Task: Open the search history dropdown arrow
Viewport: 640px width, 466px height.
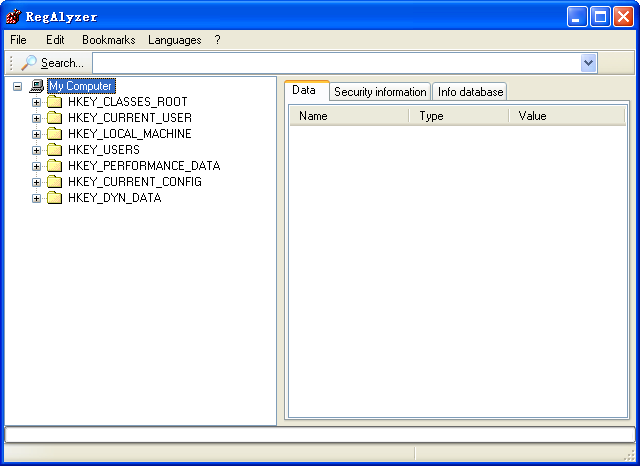Action: click(x=588, y=63)
